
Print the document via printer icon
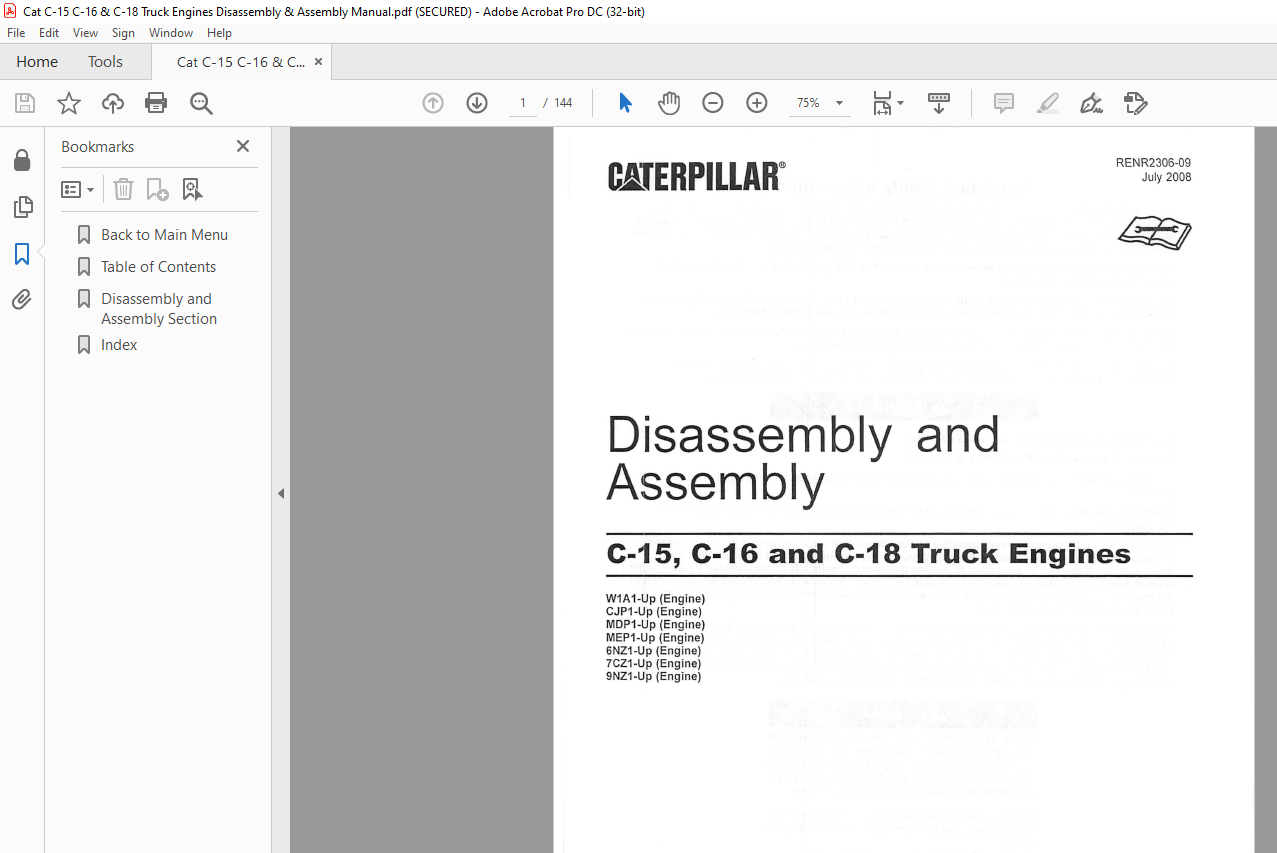click(x=156, y=103)
